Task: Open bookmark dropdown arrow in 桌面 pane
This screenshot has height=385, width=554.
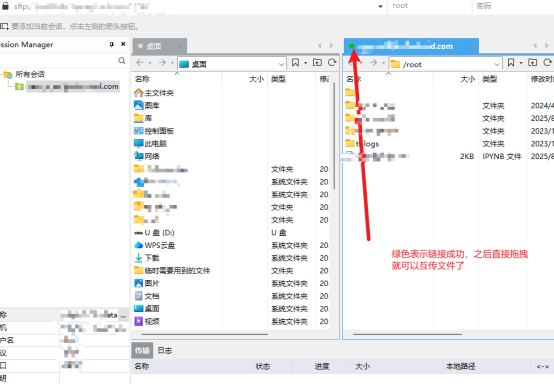Action: [x=306, y=63]
